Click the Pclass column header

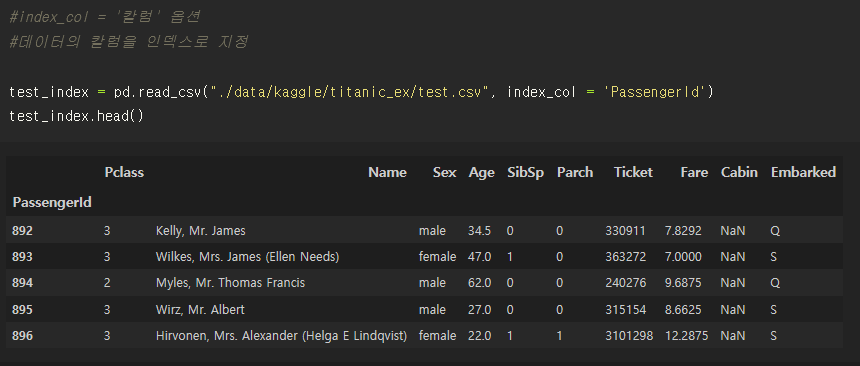point(124,172)
